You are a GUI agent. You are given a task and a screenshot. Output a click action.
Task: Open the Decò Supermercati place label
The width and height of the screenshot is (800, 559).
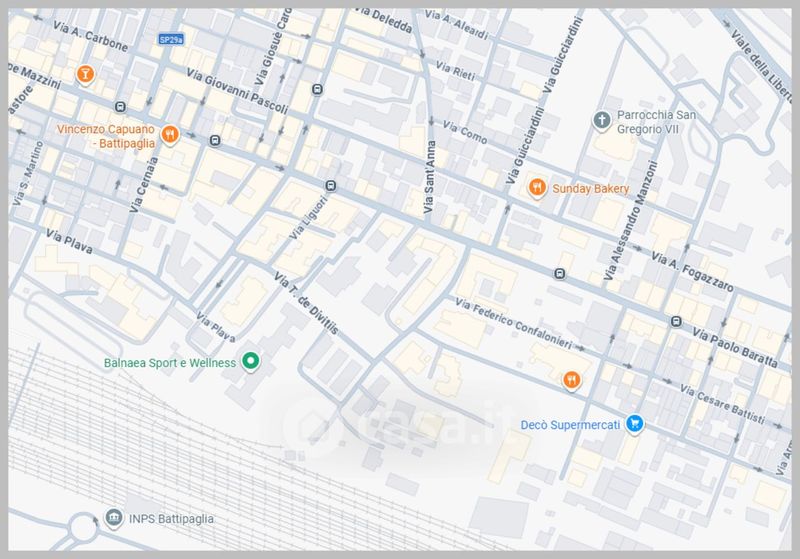[x=570, y=425]
